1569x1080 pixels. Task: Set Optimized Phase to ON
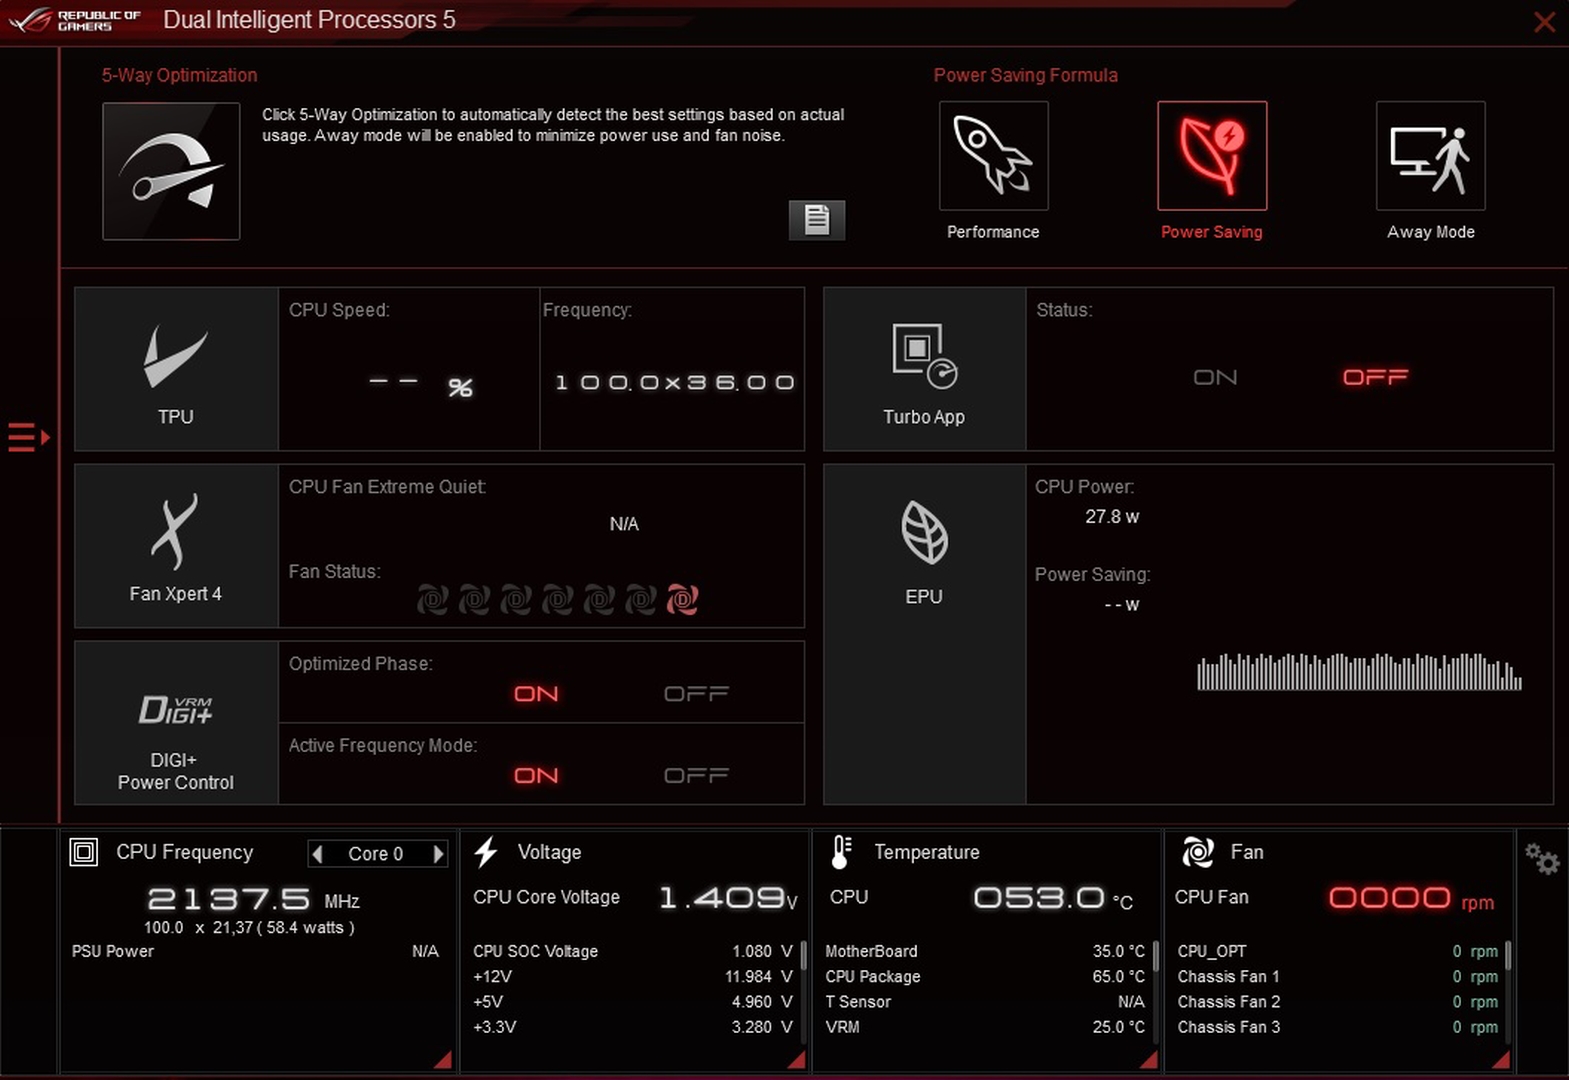[536, 694]
